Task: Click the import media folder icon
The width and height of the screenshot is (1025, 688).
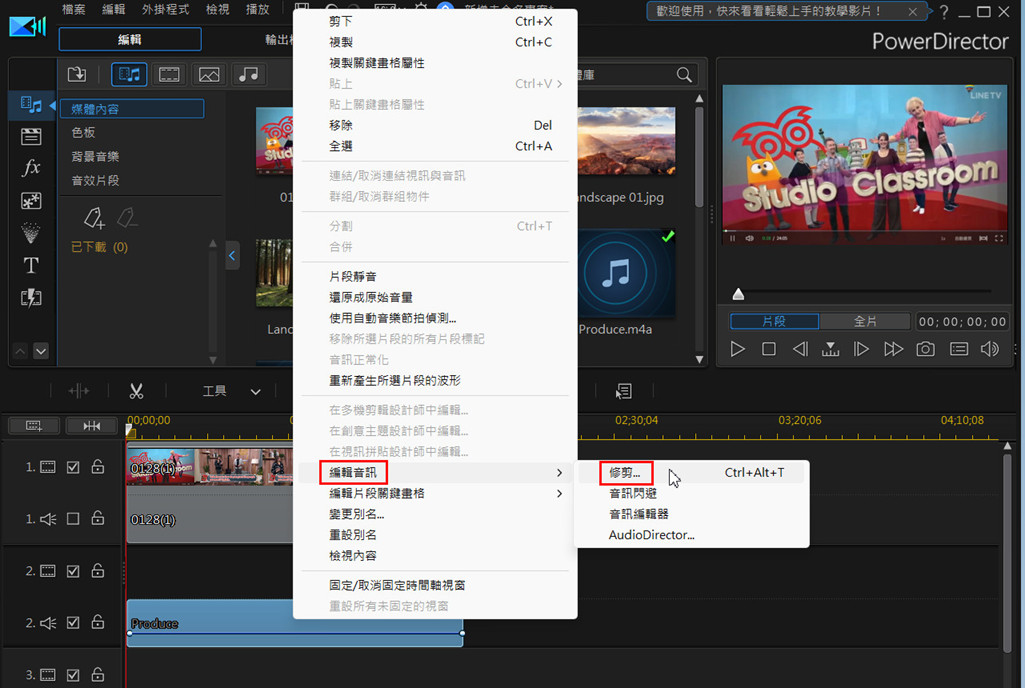Action: [76, 74]
